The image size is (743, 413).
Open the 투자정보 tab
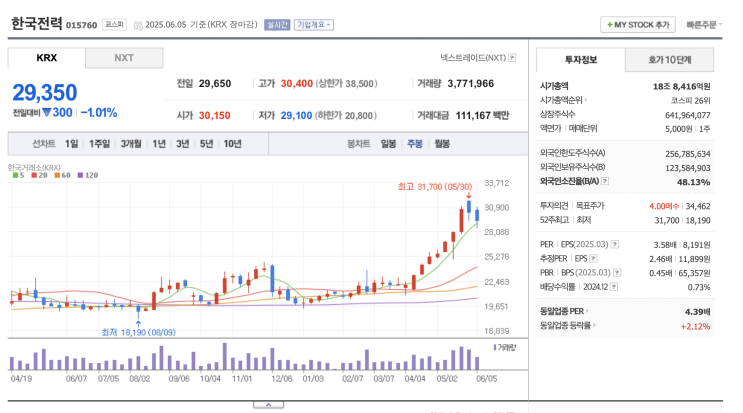click(580, 60)
